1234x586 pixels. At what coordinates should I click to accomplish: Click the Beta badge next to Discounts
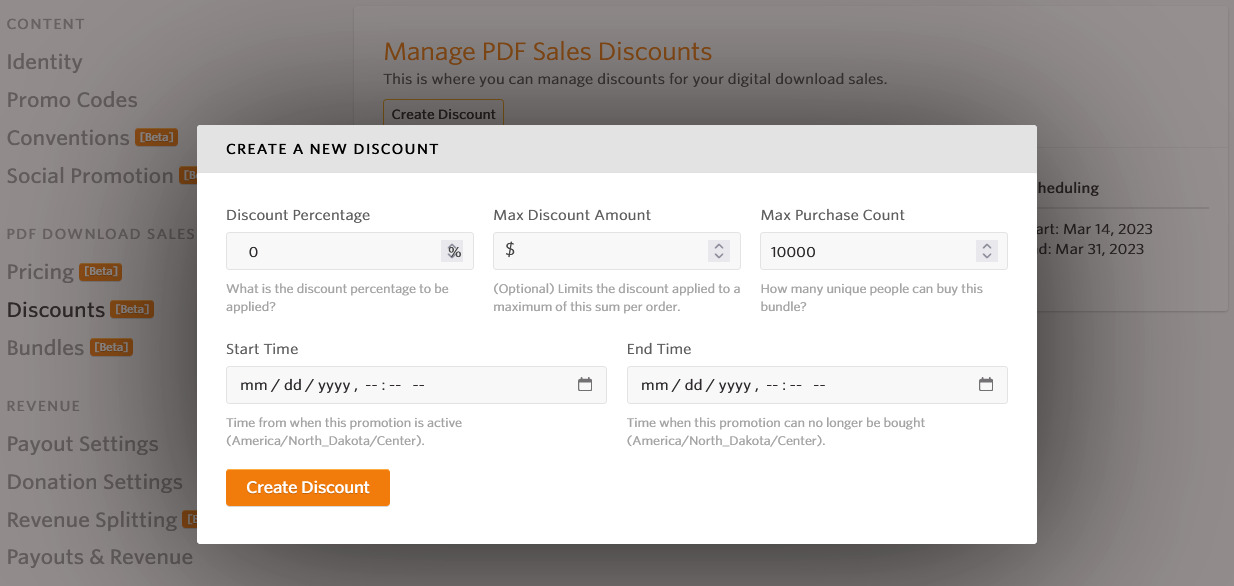click(132, 310)
